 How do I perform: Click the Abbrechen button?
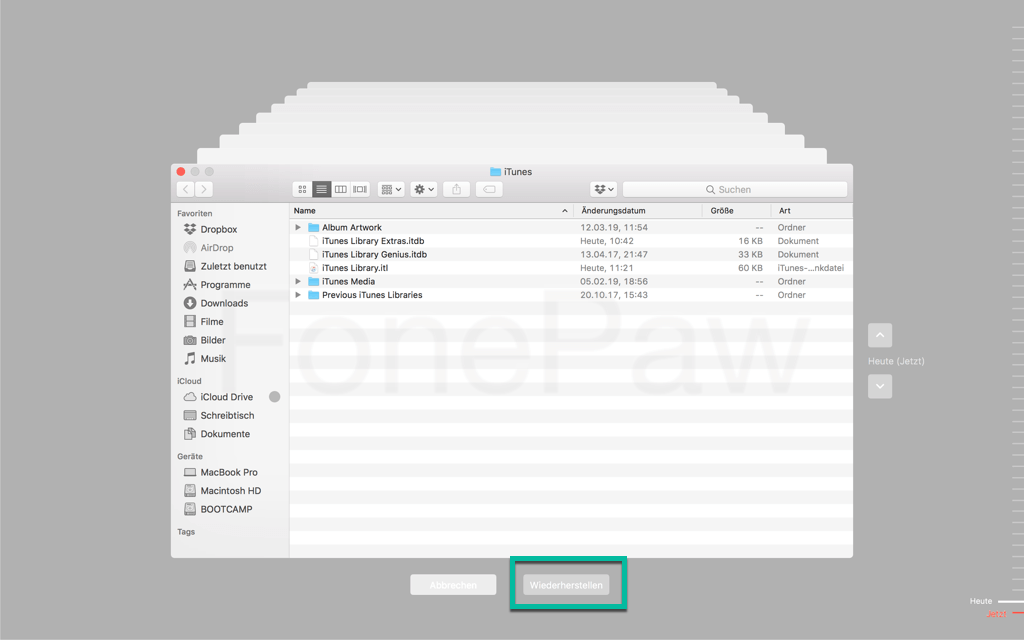click(x=453, y=585)
